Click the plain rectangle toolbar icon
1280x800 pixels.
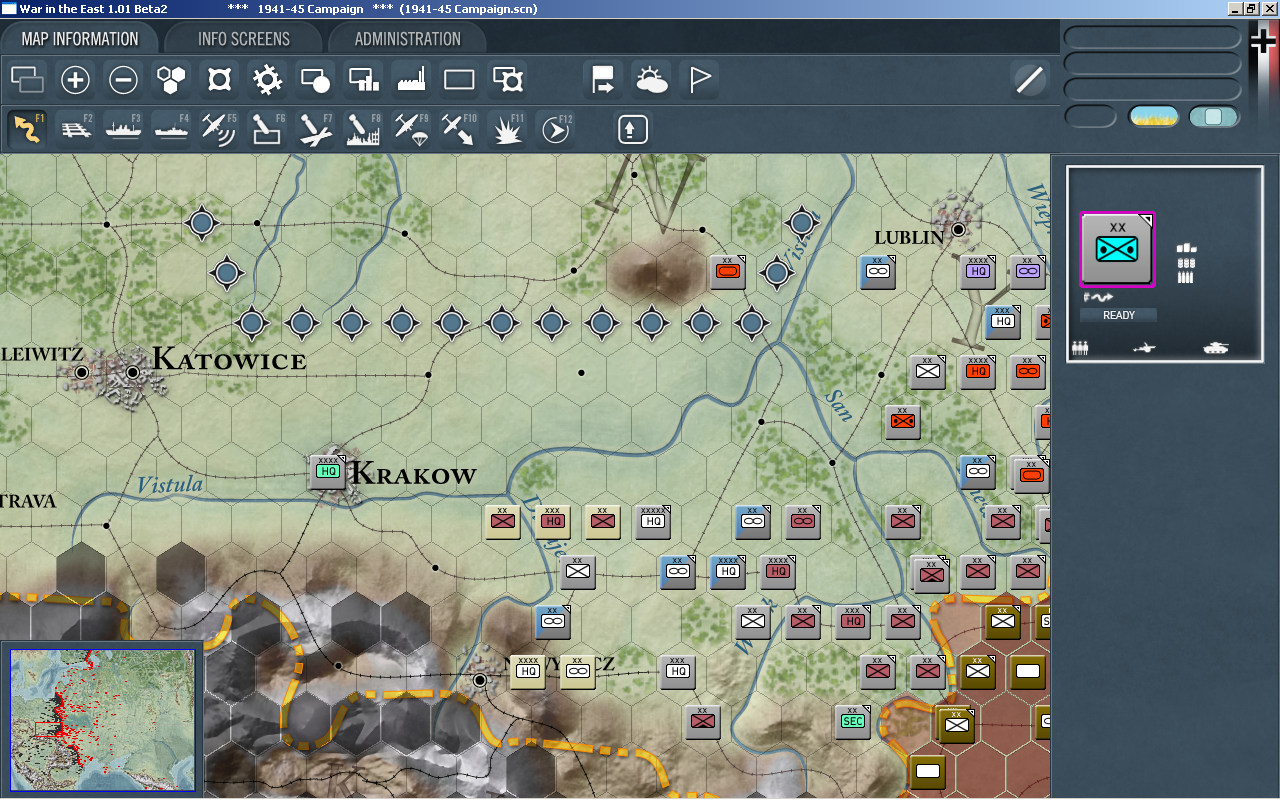460,79
